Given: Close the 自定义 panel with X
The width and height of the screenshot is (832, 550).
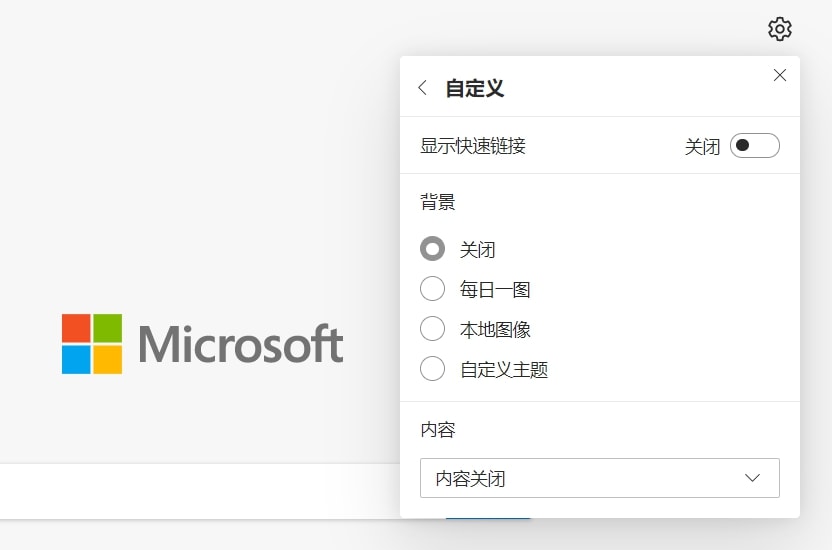Looking at the screenshot, I should tap(779, 75).
